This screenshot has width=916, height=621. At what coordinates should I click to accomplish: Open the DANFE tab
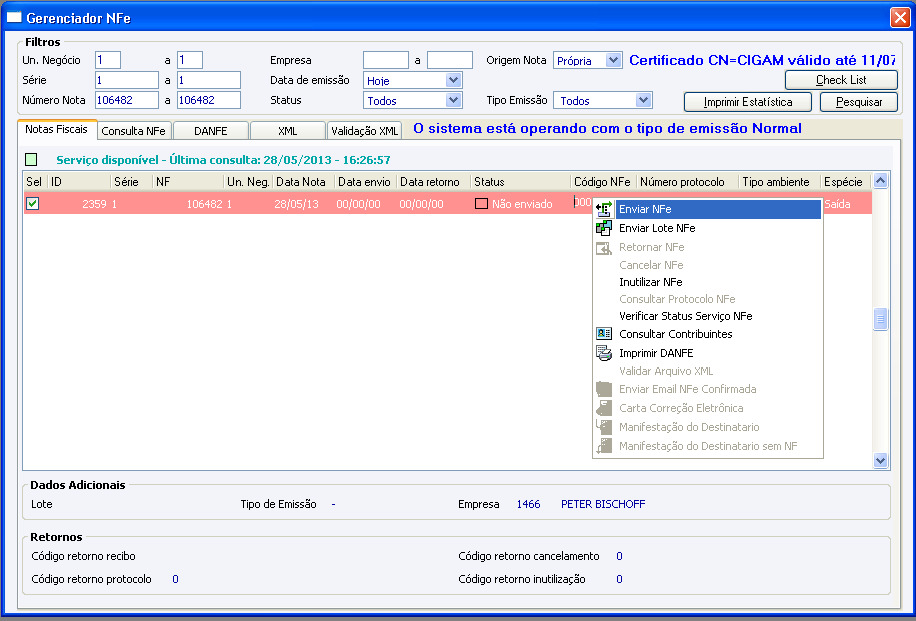(211, 131)
